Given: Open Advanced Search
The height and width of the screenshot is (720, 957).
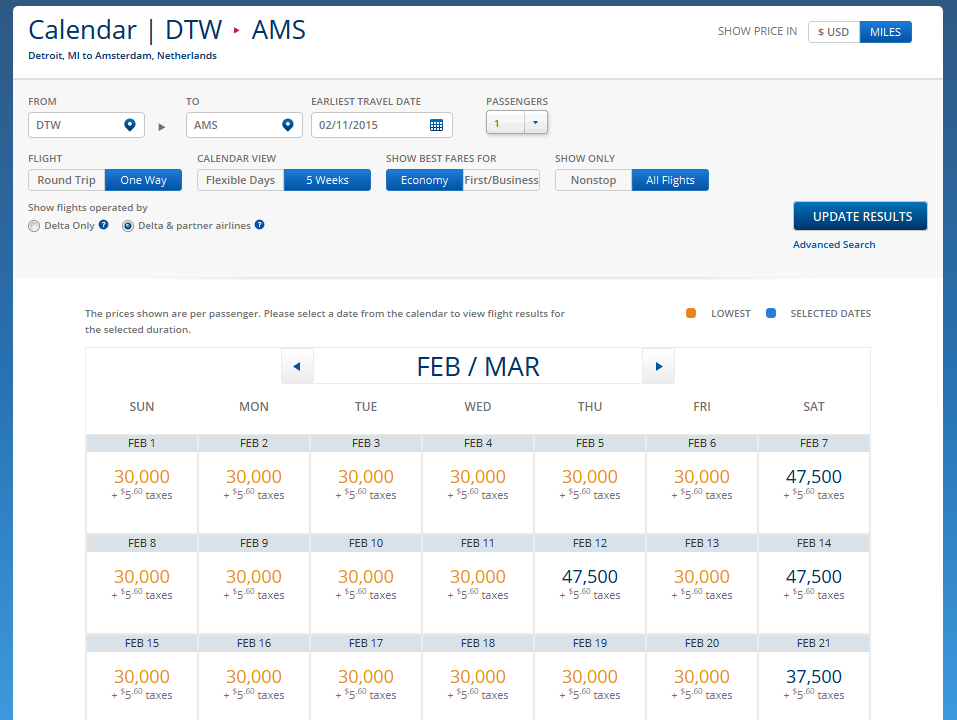Looking at the screenshot, I should pos(833,244).
